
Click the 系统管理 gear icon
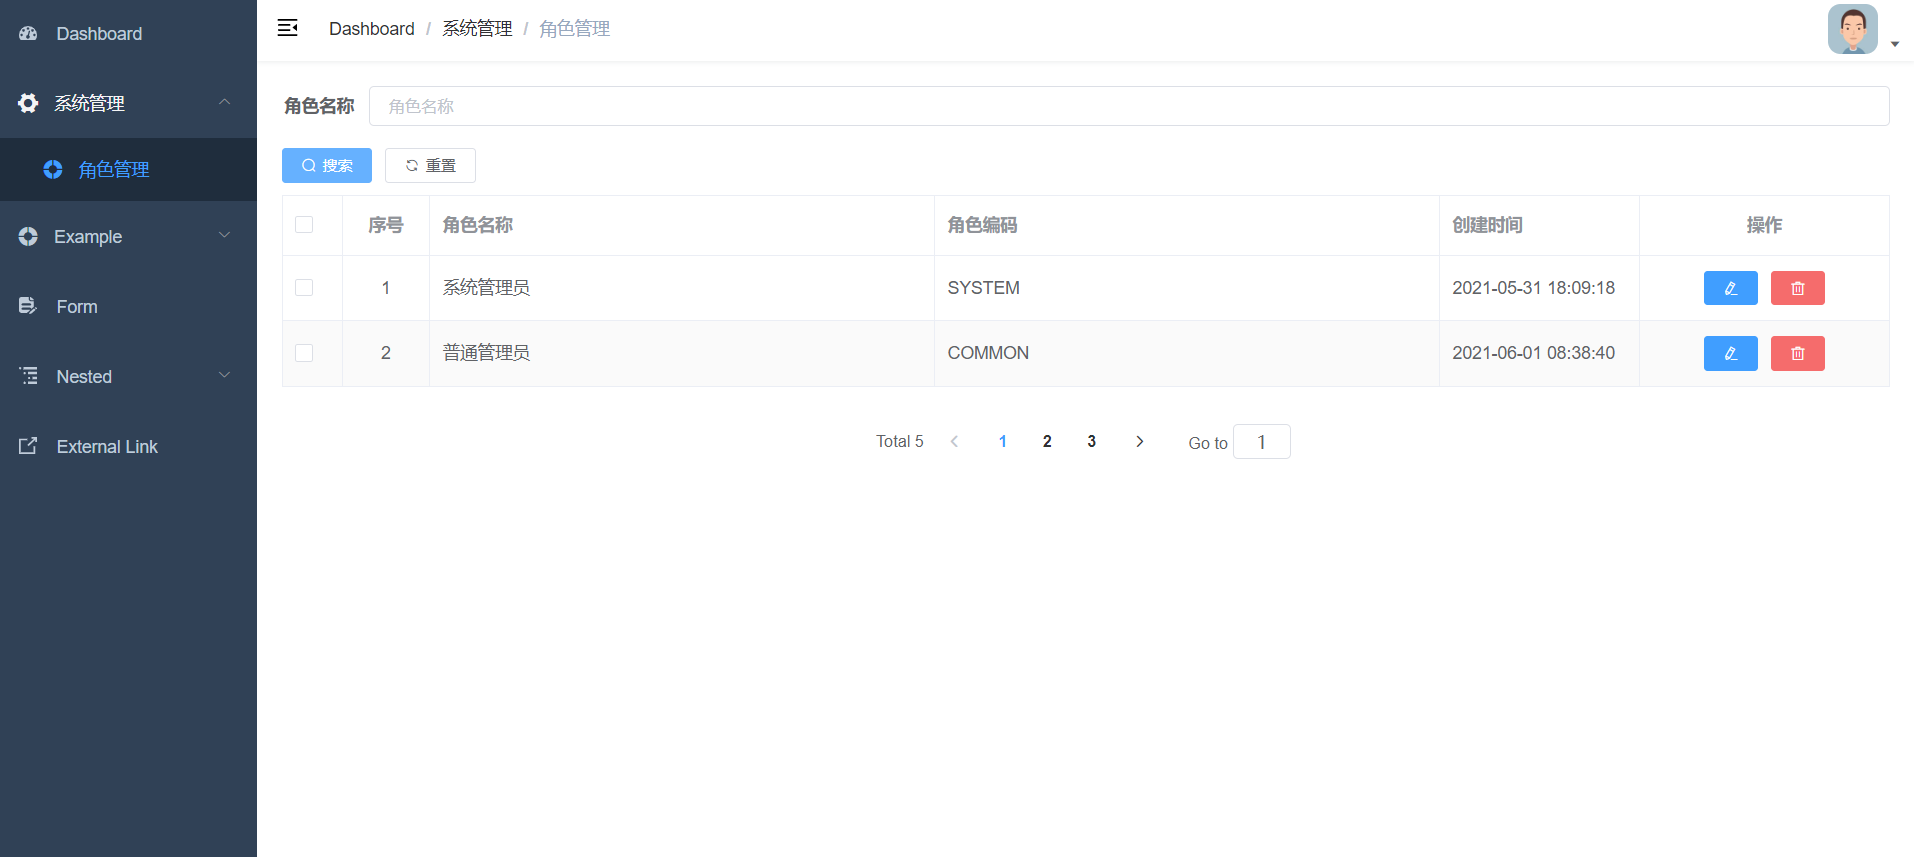(28, 103)
